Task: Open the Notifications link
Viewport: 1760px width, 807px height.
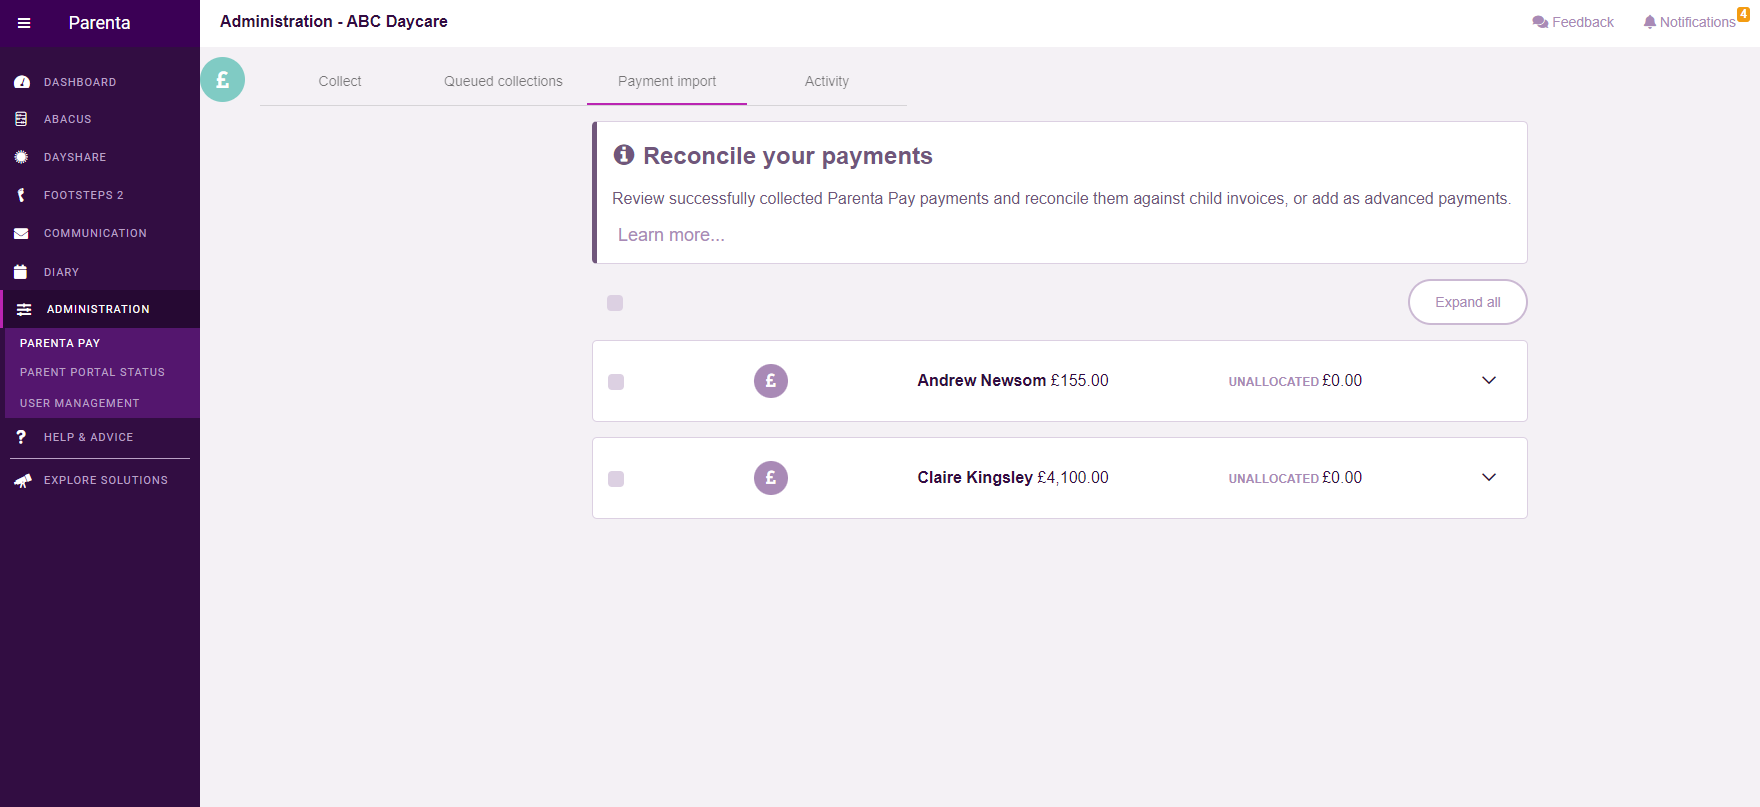Action: pyautogui.click(x=1690, y=22)
